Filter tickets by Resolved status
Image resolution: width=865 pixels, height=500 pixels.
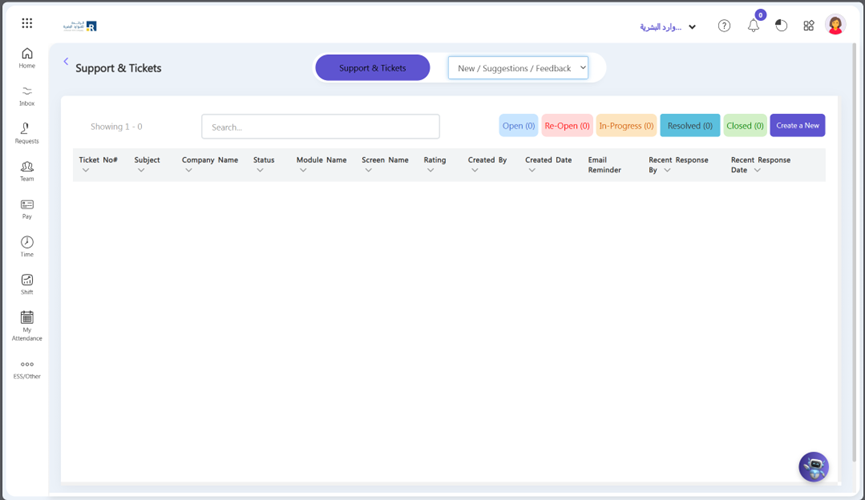pos(690,126)
